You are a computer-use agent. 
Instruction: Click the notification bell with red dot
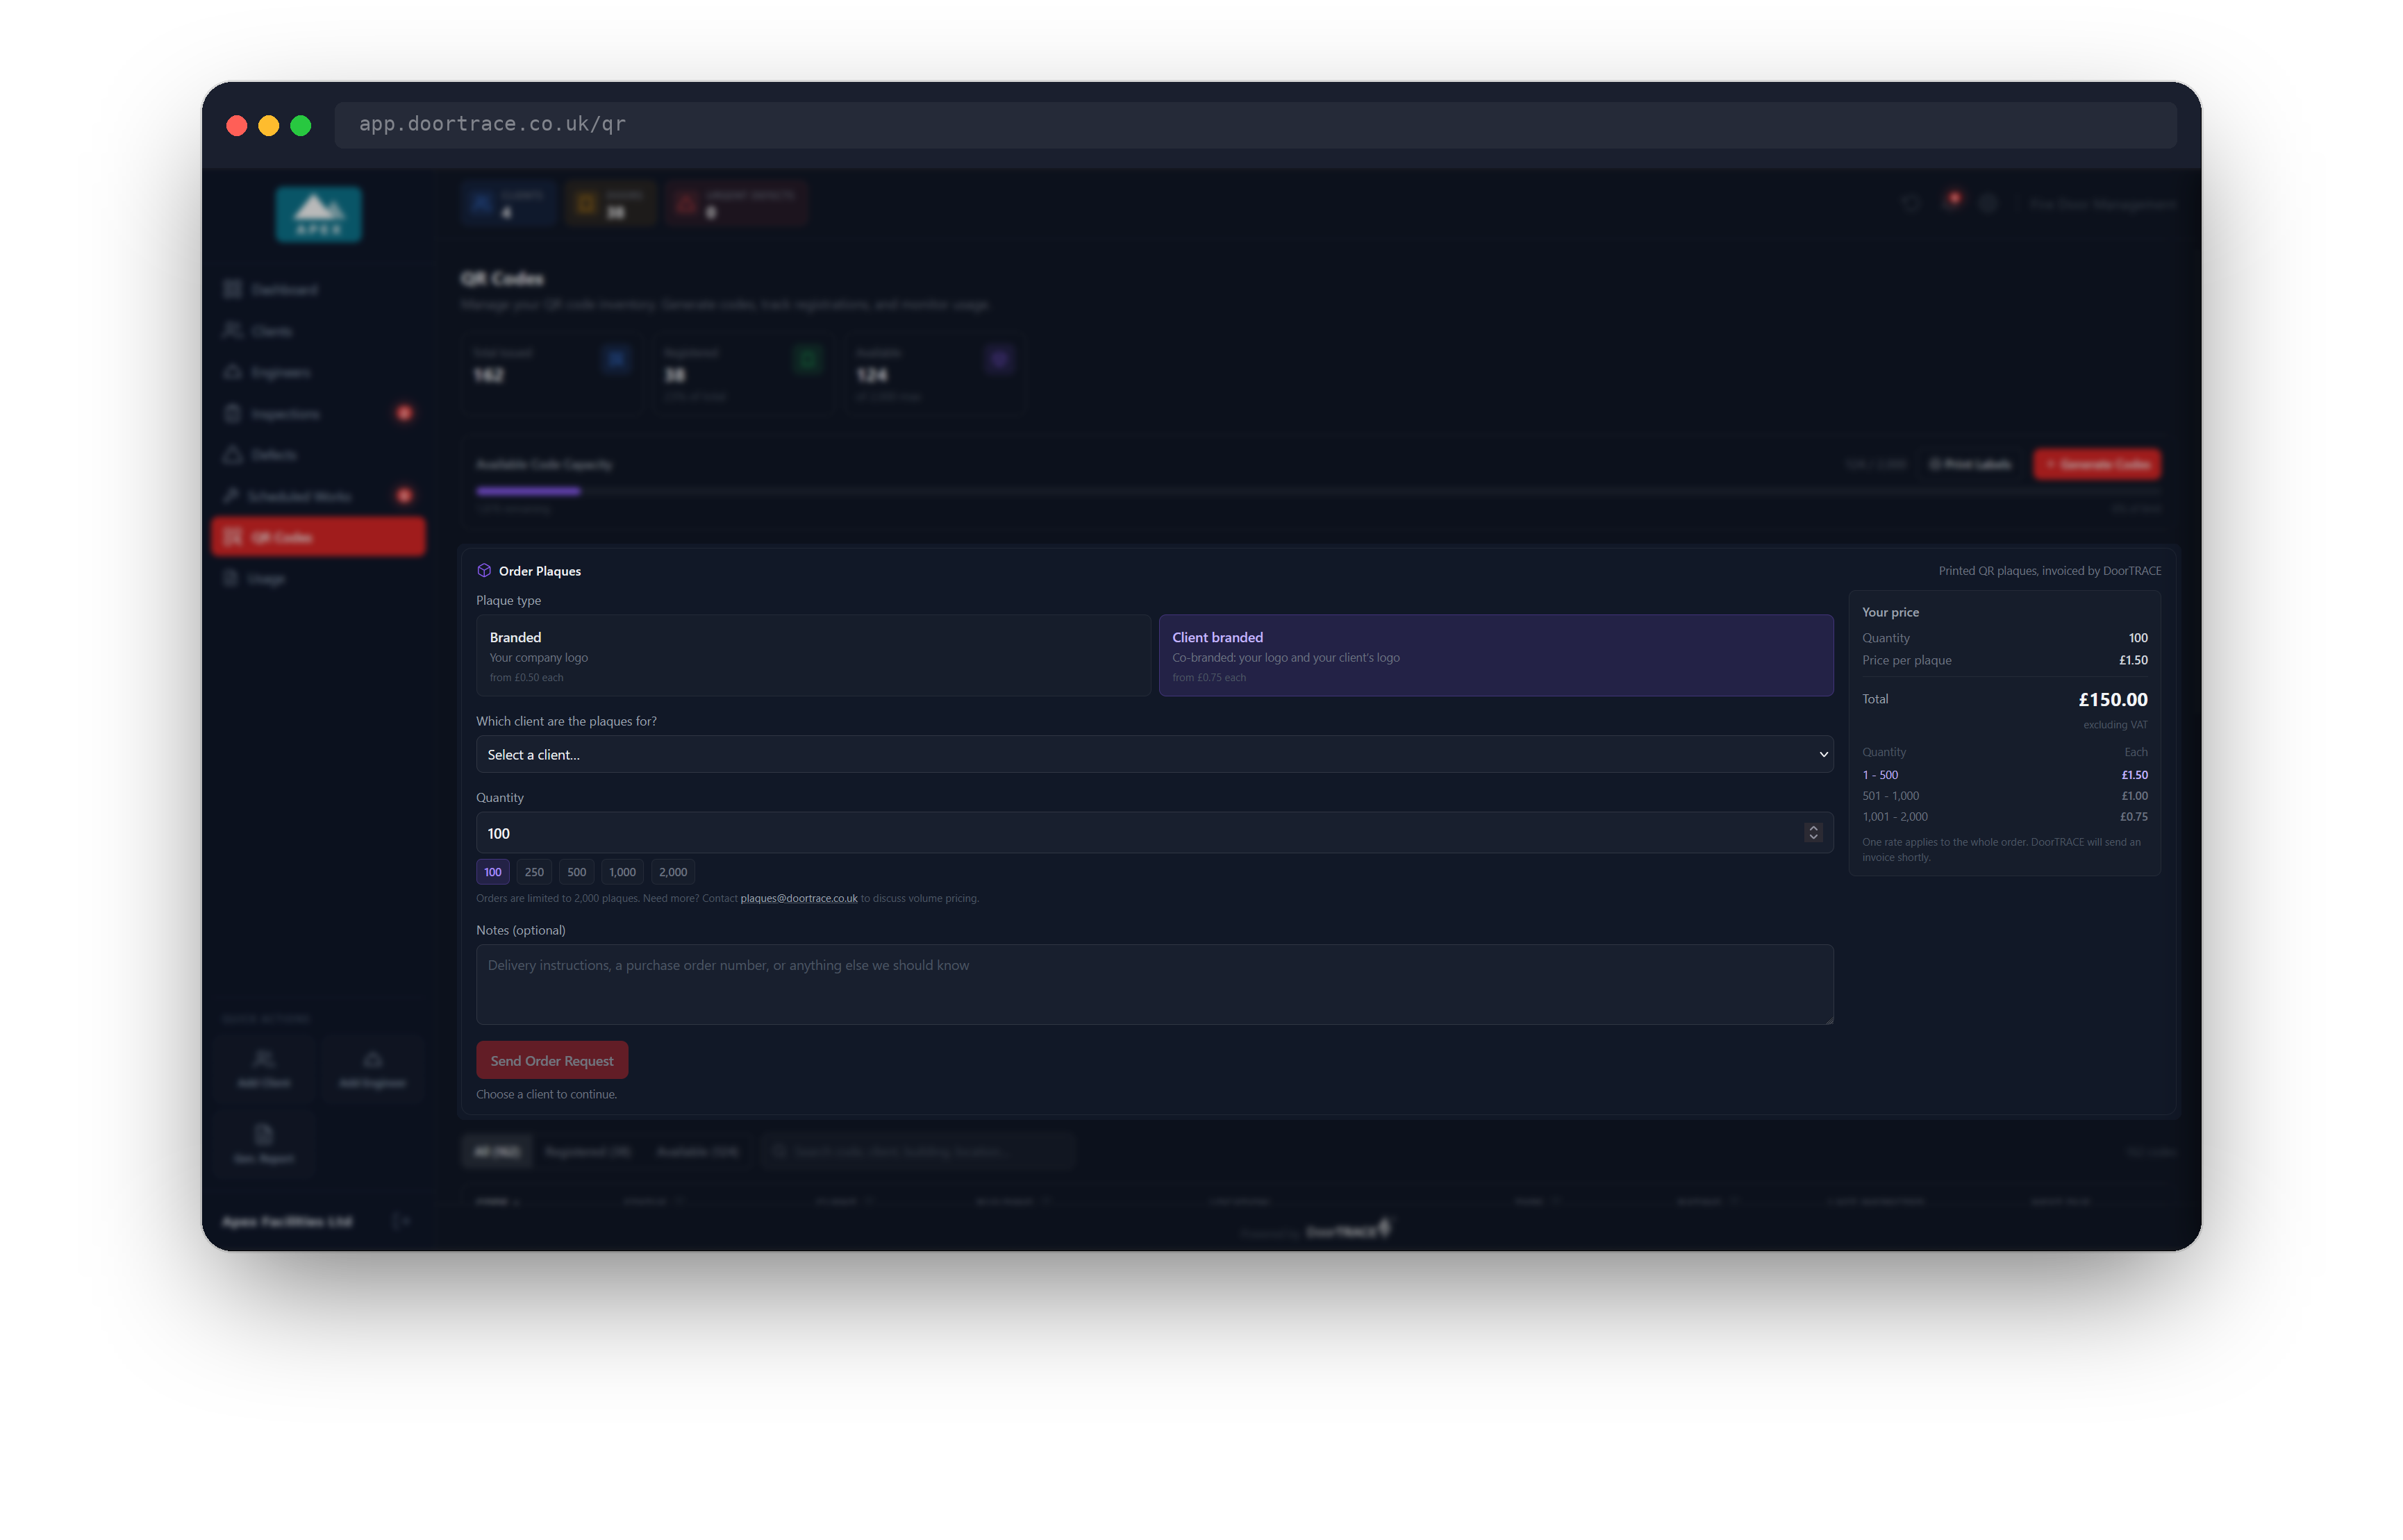[1950, 202]
